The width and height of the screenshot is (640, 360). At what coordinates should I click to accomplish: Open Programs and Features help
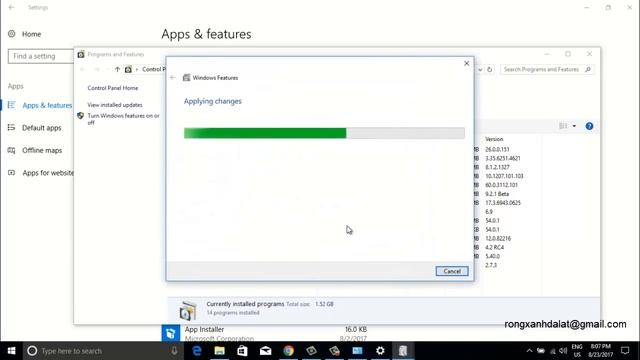coord(589,126)
